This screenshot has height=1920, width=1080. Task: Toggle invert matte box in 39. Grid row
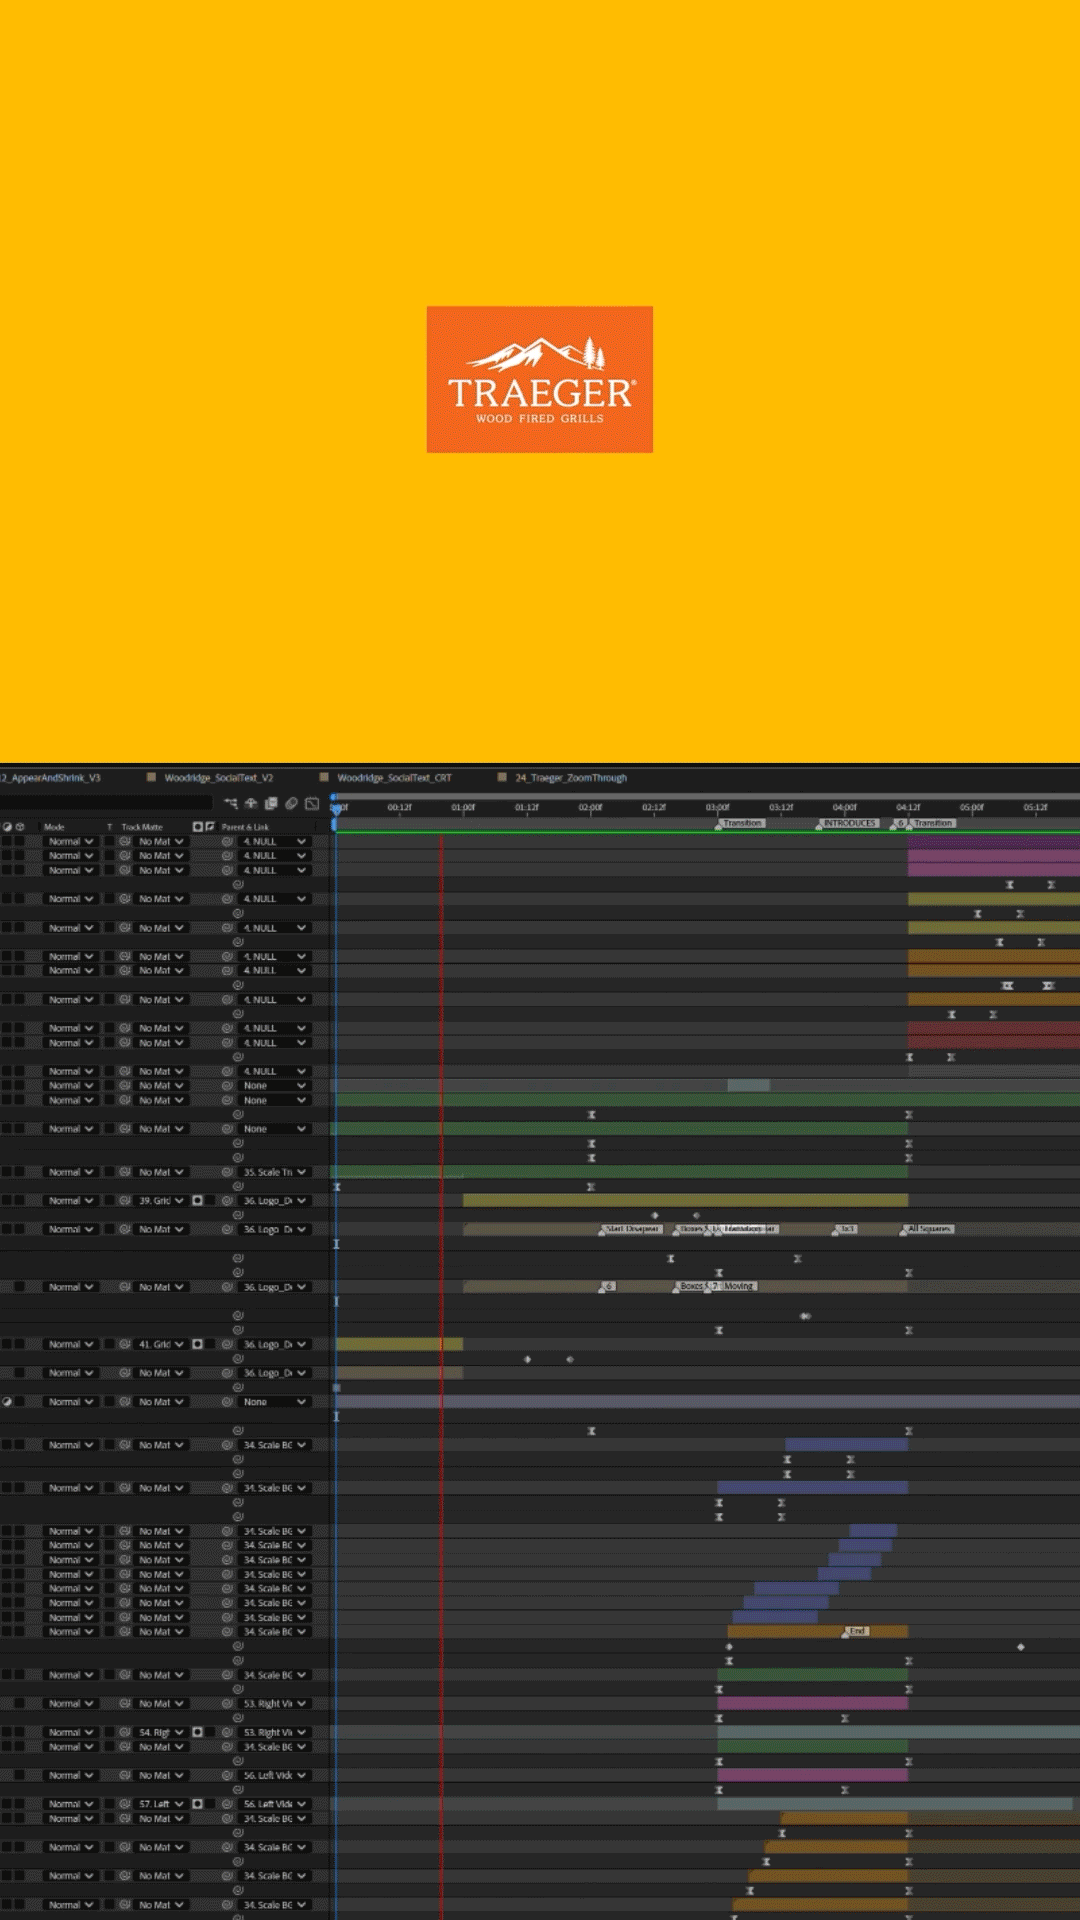tap(210, 1201)
